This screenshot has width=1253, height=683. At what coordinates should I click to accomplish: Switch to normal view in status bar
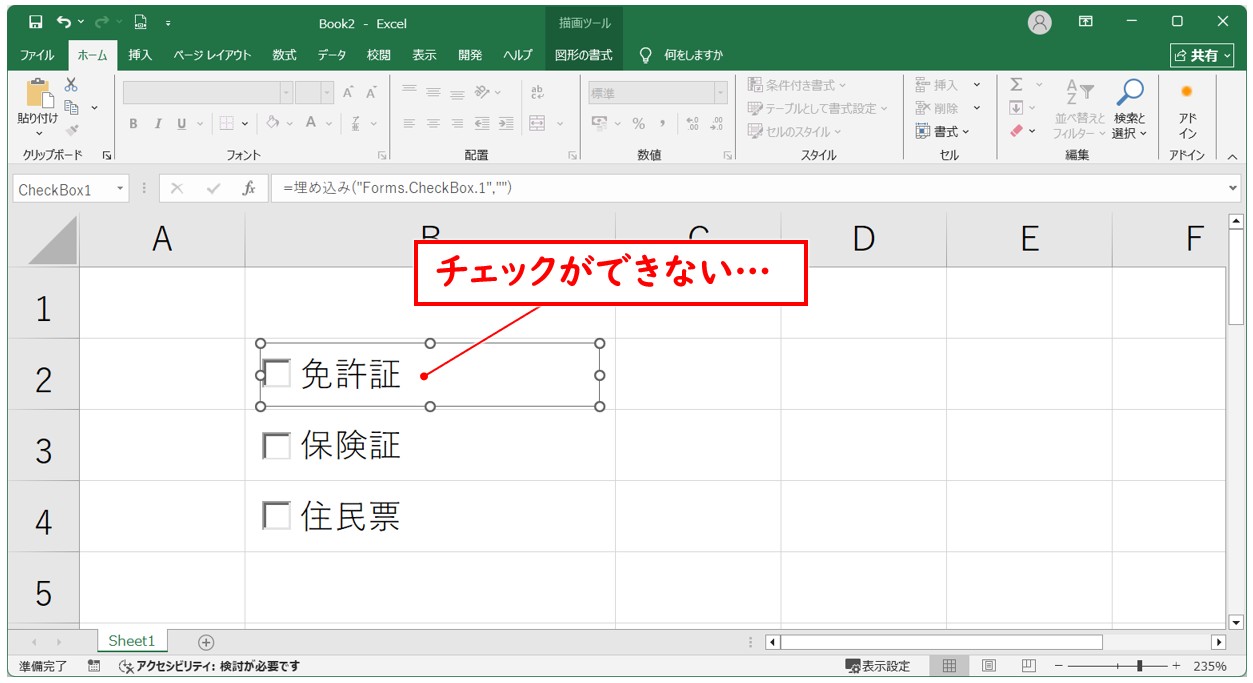pyautogui.click(x=949, y=666)
